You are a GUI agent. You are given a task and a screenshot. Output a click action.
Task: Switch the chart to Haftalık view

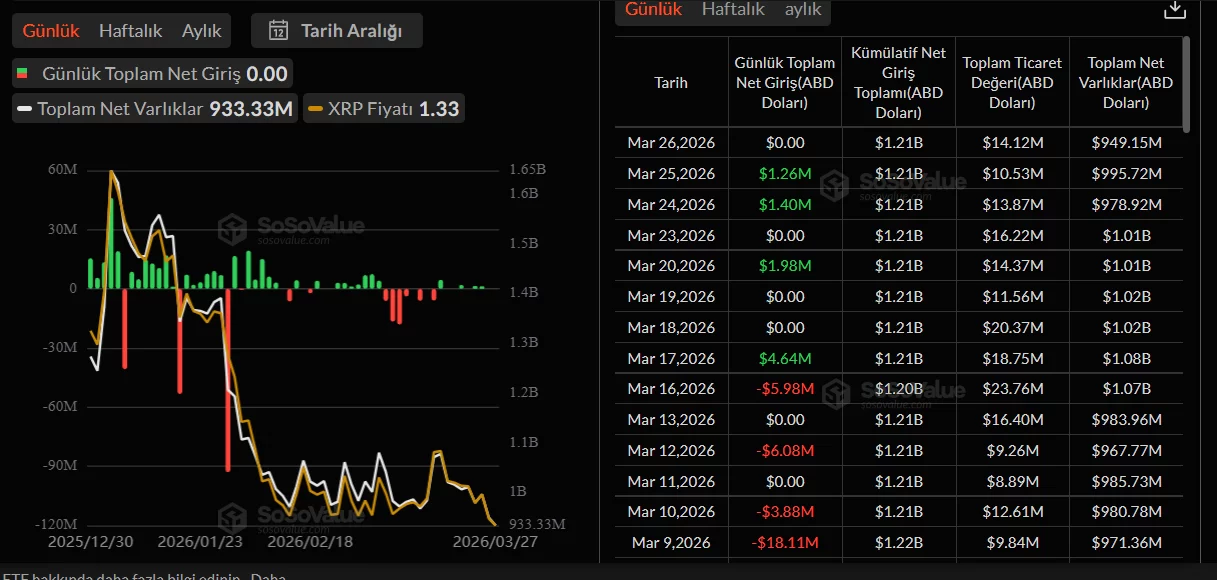tap(130, 31)
